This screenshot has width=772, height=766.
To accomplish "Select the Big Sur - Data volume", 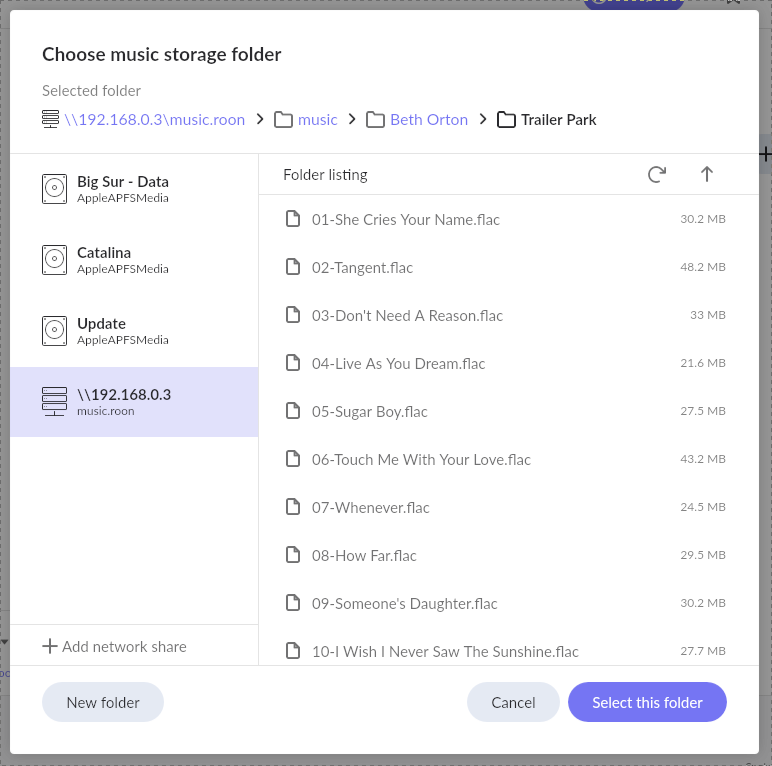I will point(134,189).
